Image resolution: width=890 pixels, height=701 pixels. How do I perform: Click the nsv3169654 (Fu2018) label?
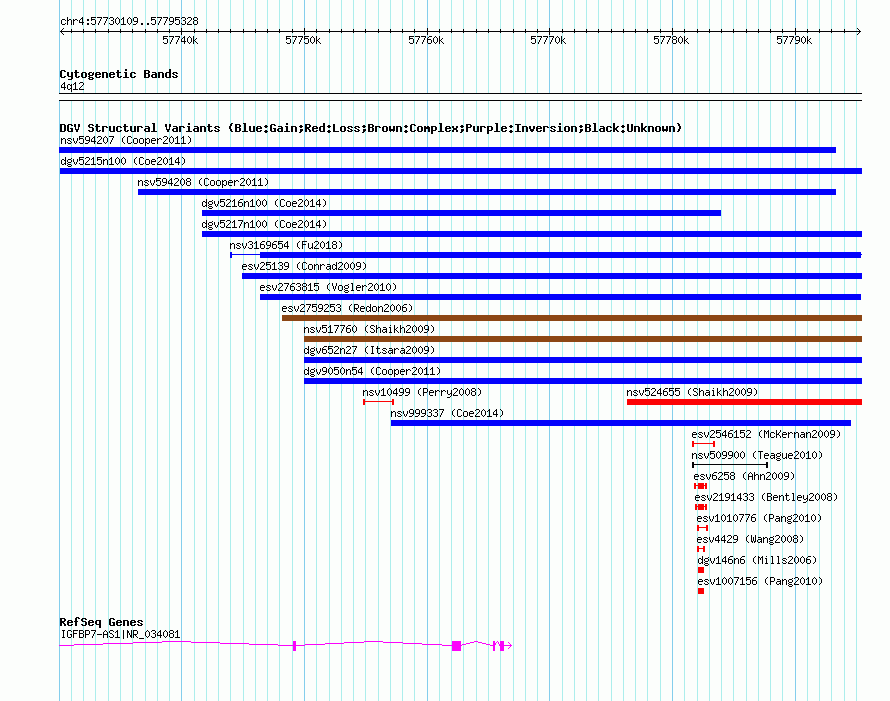[286, 245]
